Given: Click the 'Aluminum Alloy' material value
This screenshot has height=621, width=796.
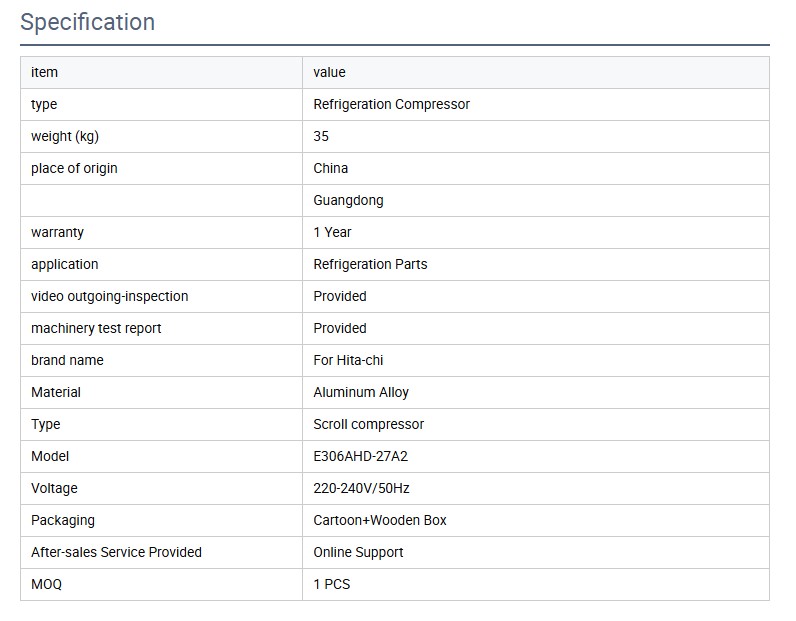Looking at the screenshot, I should 361,392.
